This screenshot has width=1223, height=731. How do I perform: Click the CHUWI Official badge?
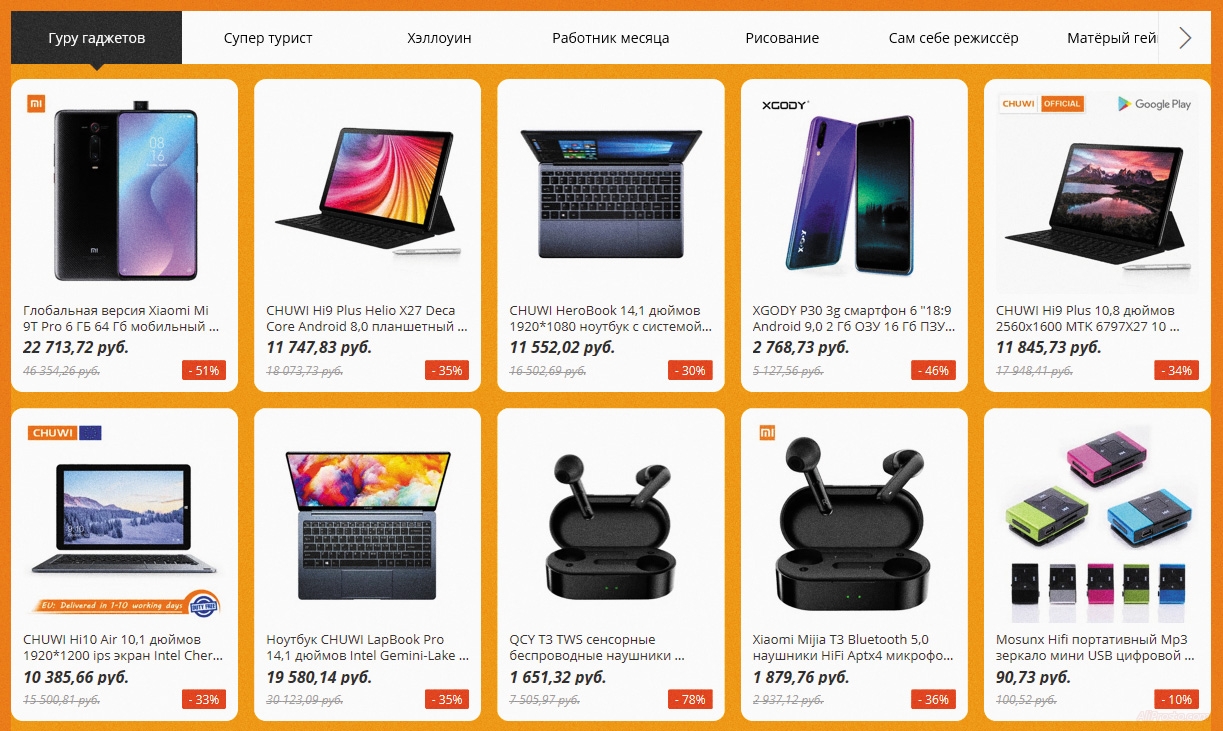(x=1041, y=104)
